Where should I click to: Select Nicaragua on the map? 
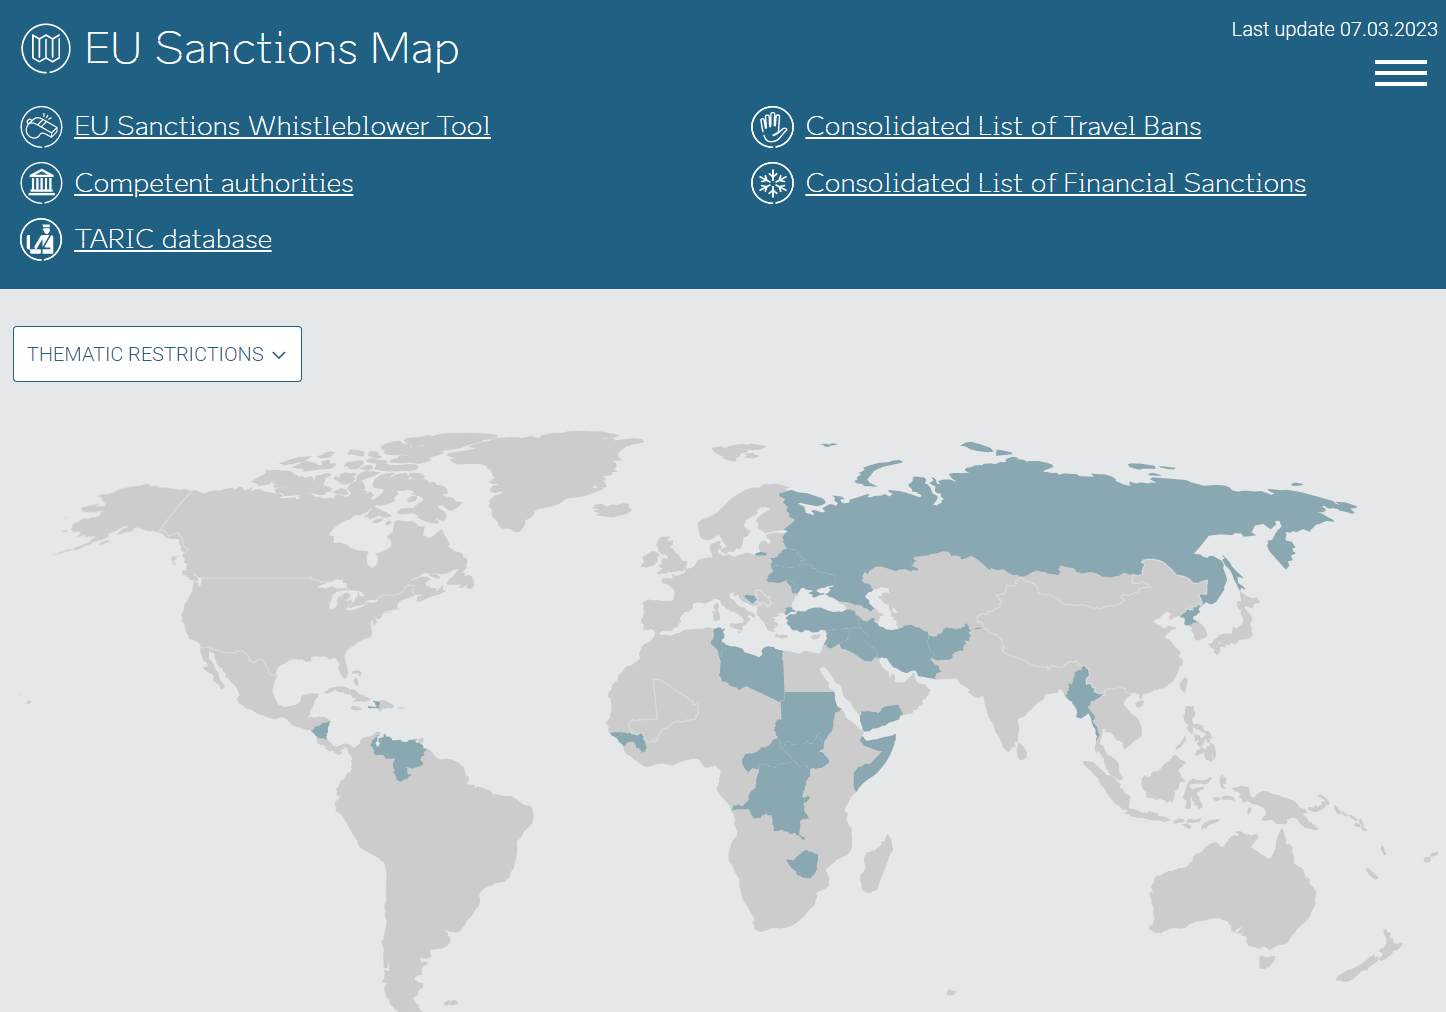[321, 730]
